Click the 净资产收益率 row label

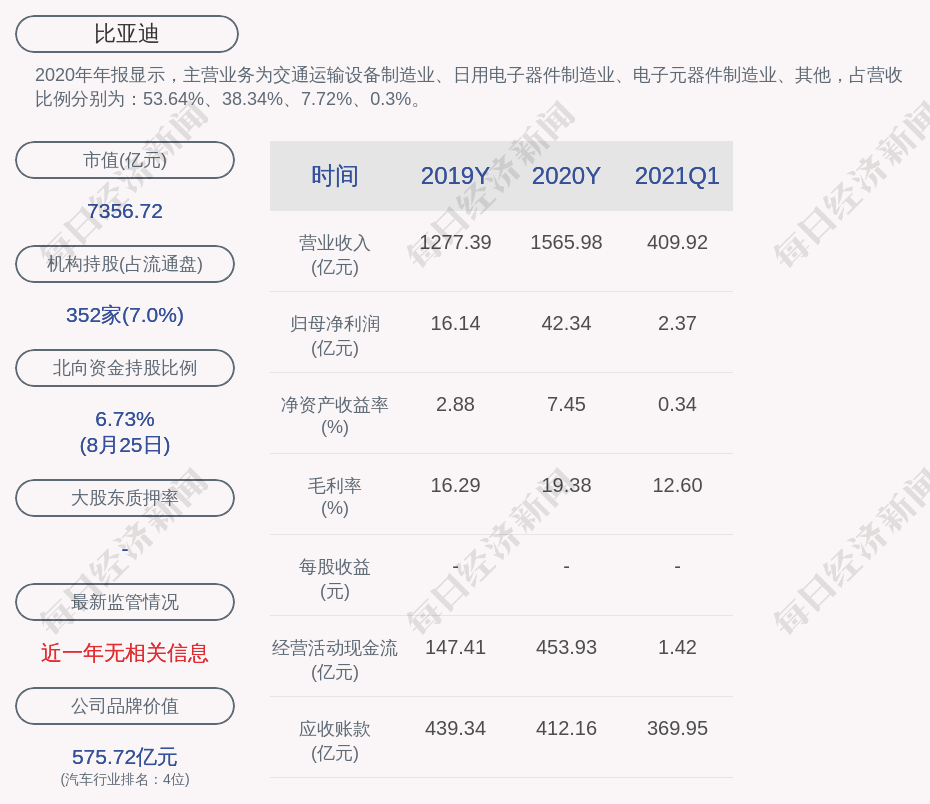[x=335, y=416]
